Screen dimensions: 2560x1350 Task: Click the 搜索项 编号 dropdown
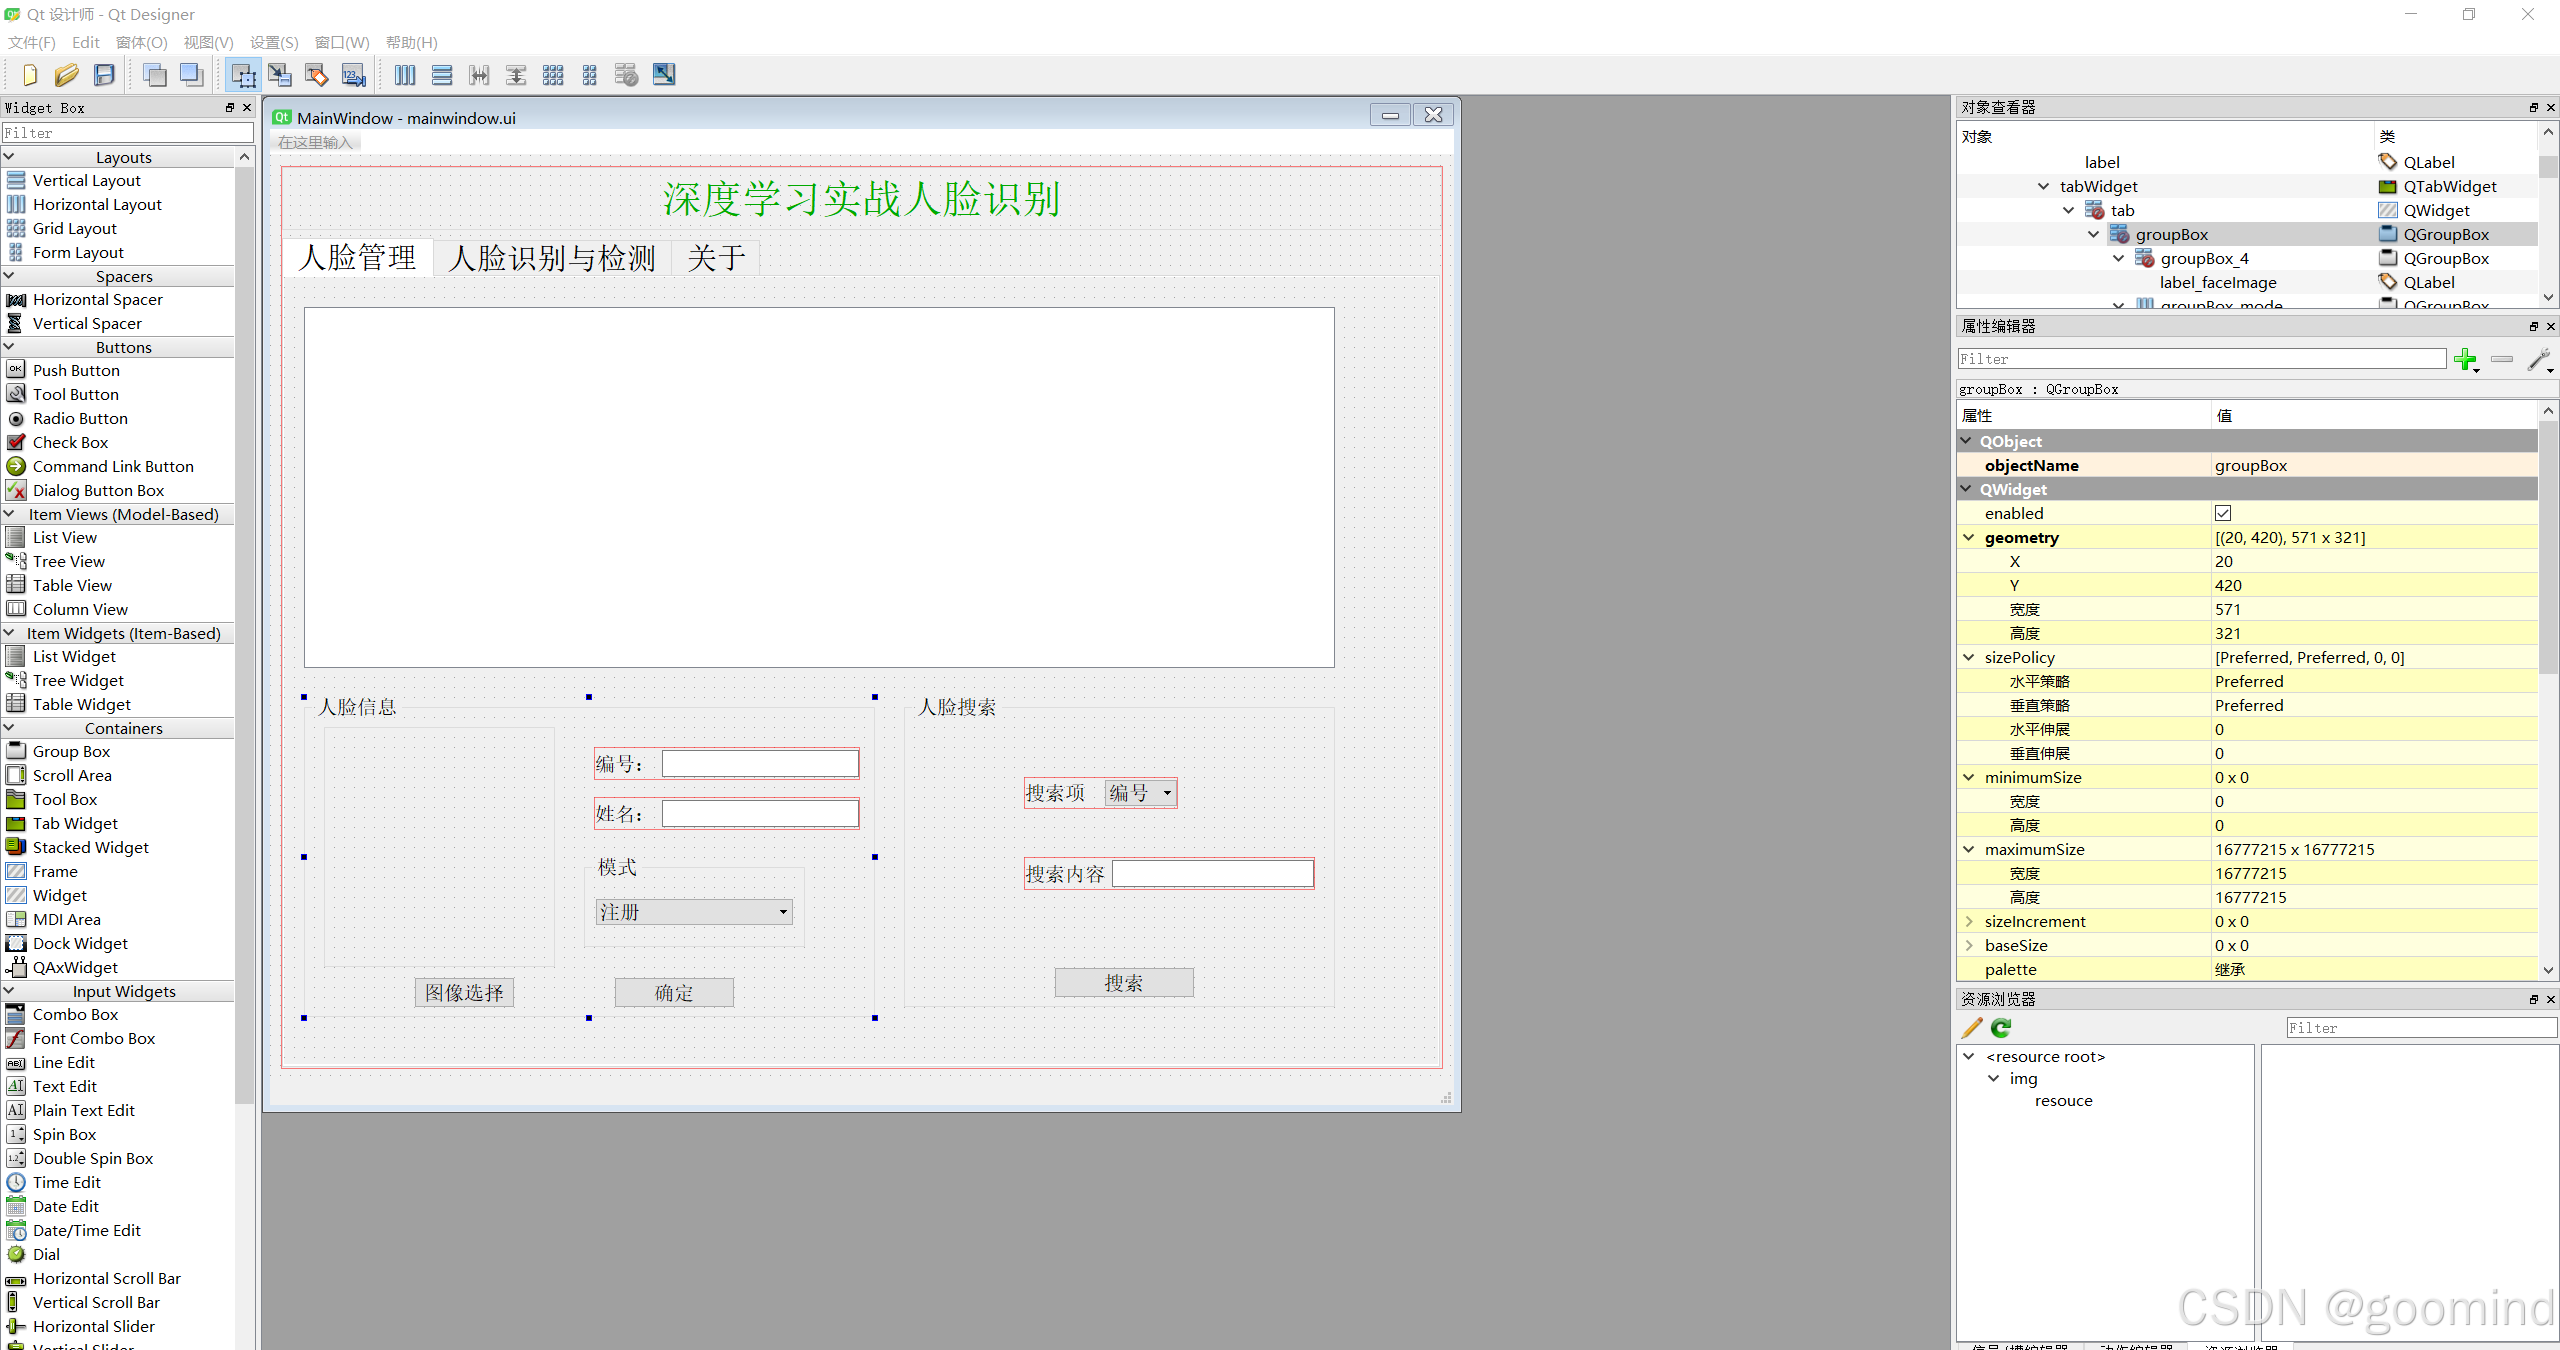[1138, 793]
